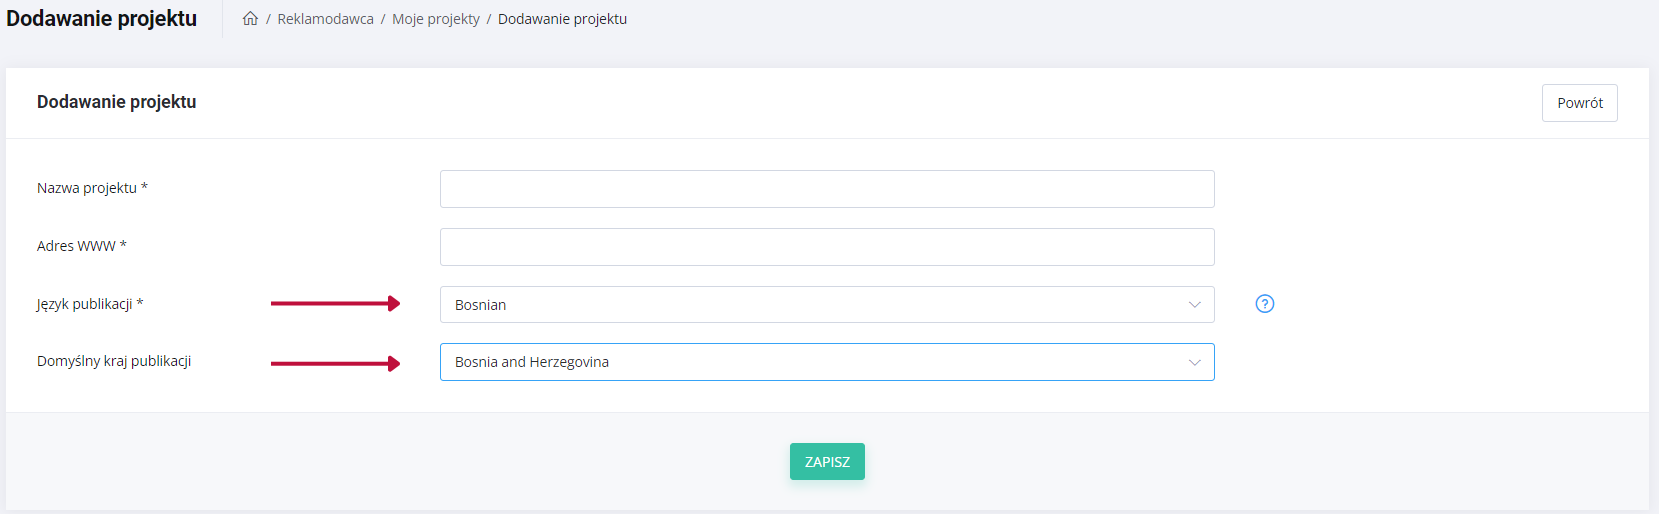Click red arrow pointing to country field
The width and height of the screenshot is (1659, 514).
[335, 363]
